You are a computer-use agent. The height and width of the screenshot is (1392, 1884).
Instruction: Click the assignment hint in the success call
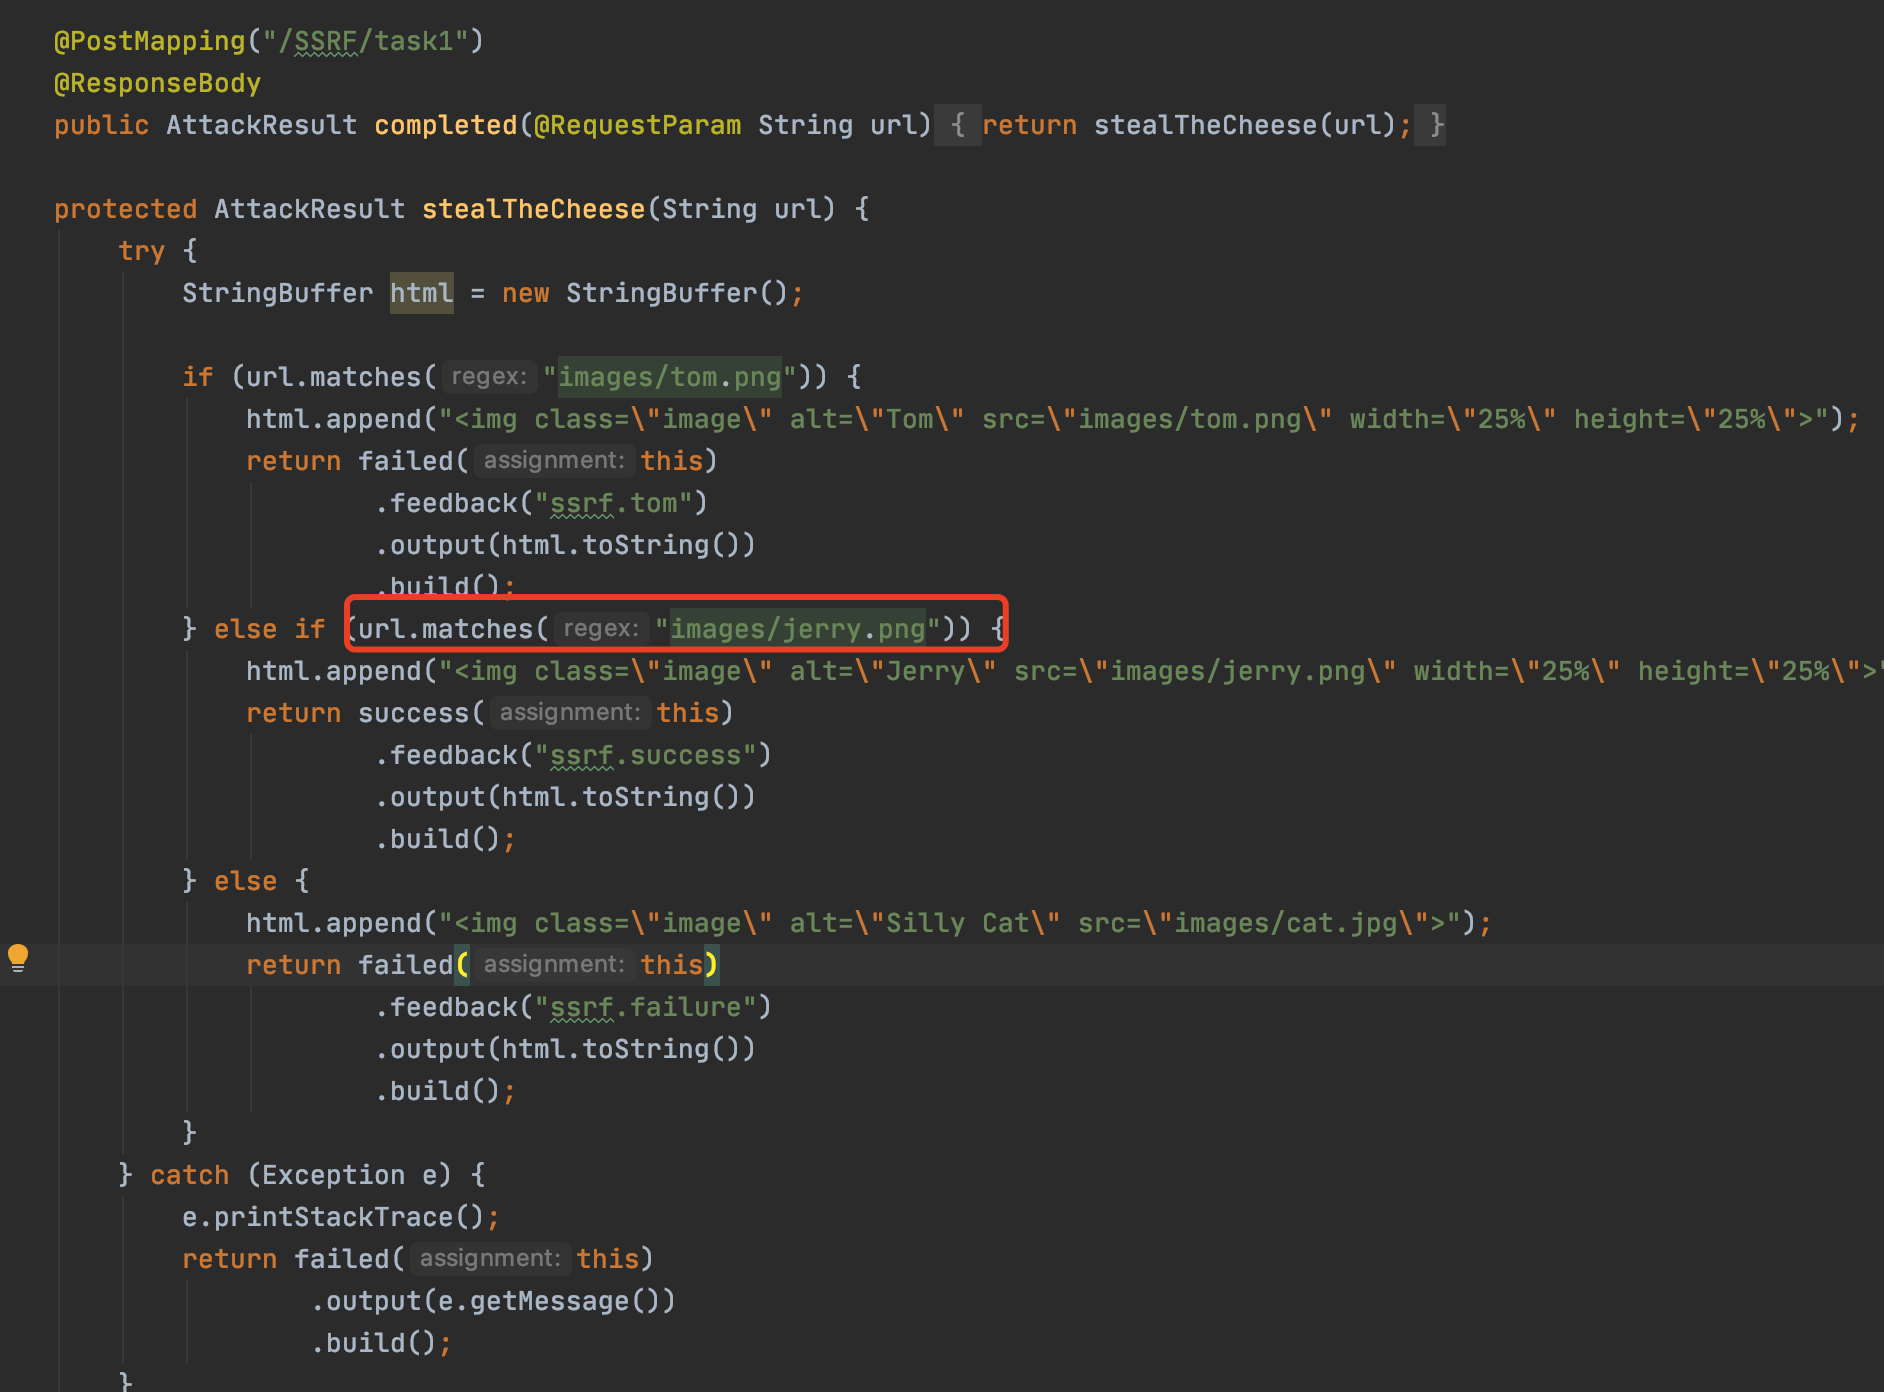point(569,713)
